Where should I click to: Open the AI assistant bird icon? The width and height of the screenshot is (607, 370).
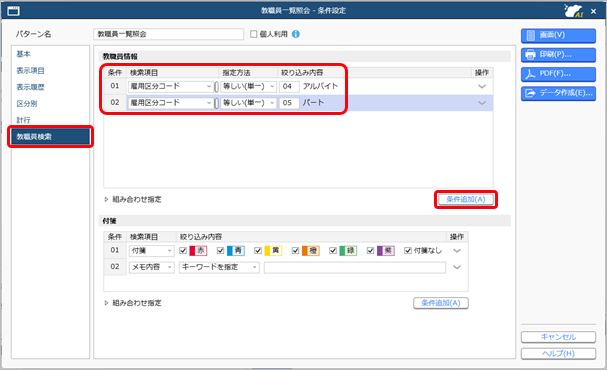coord(574,10)
